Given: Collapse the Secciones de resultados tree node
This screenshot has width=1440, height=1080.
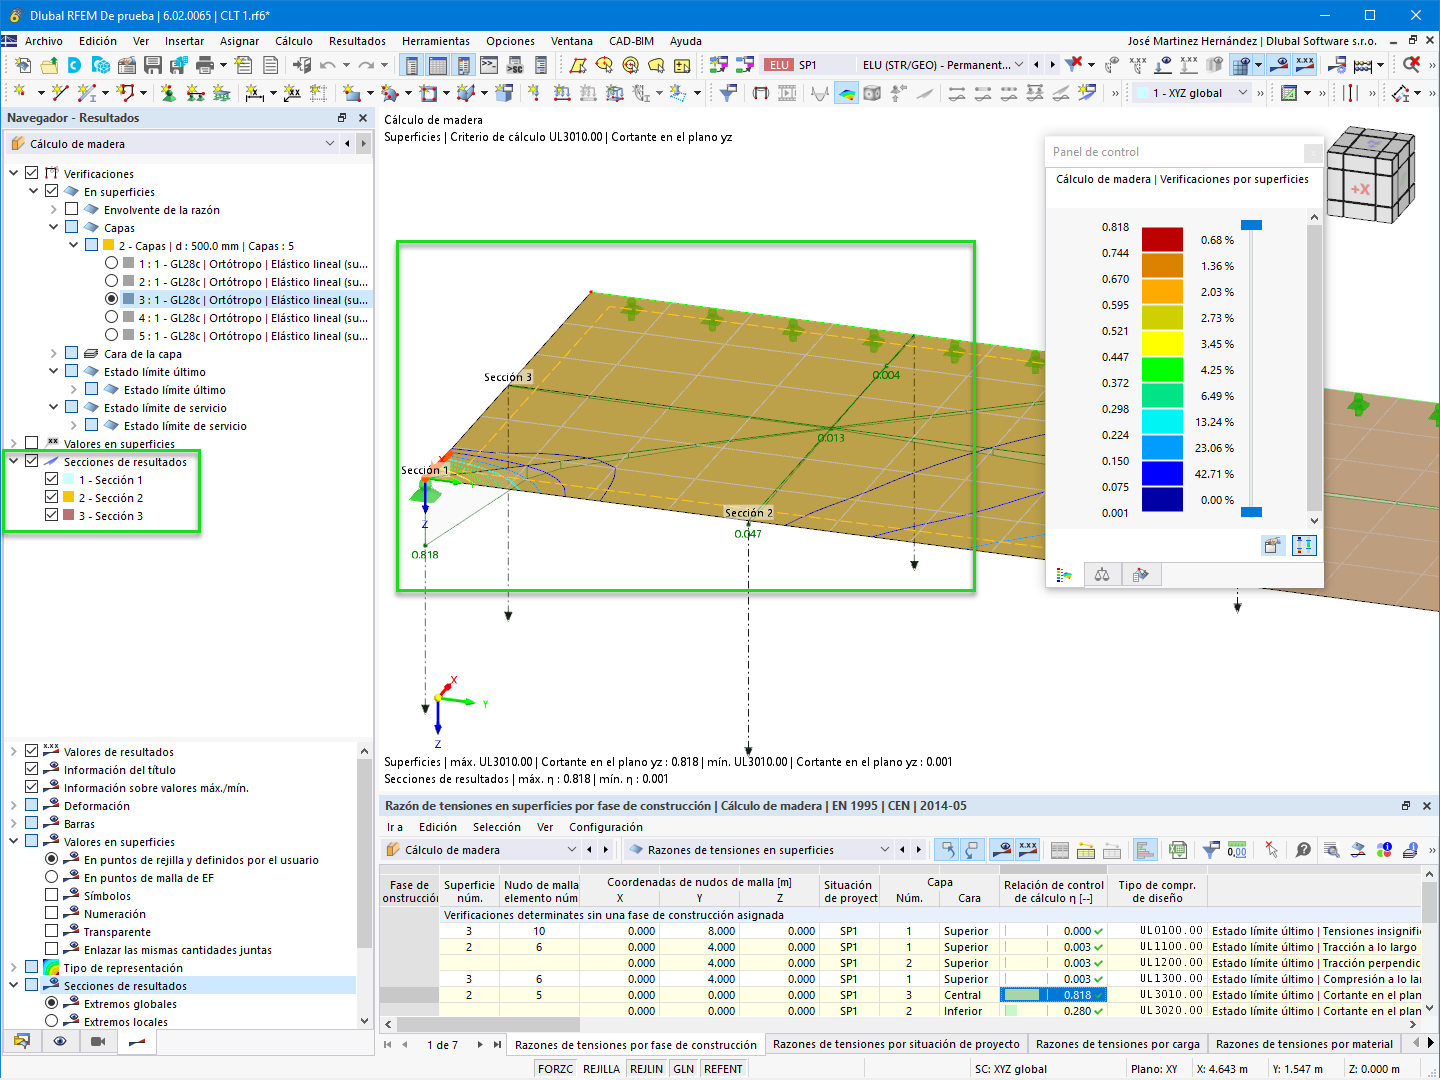Looking at the screenshot, I should pyautogui.click(x=14, y=461).
